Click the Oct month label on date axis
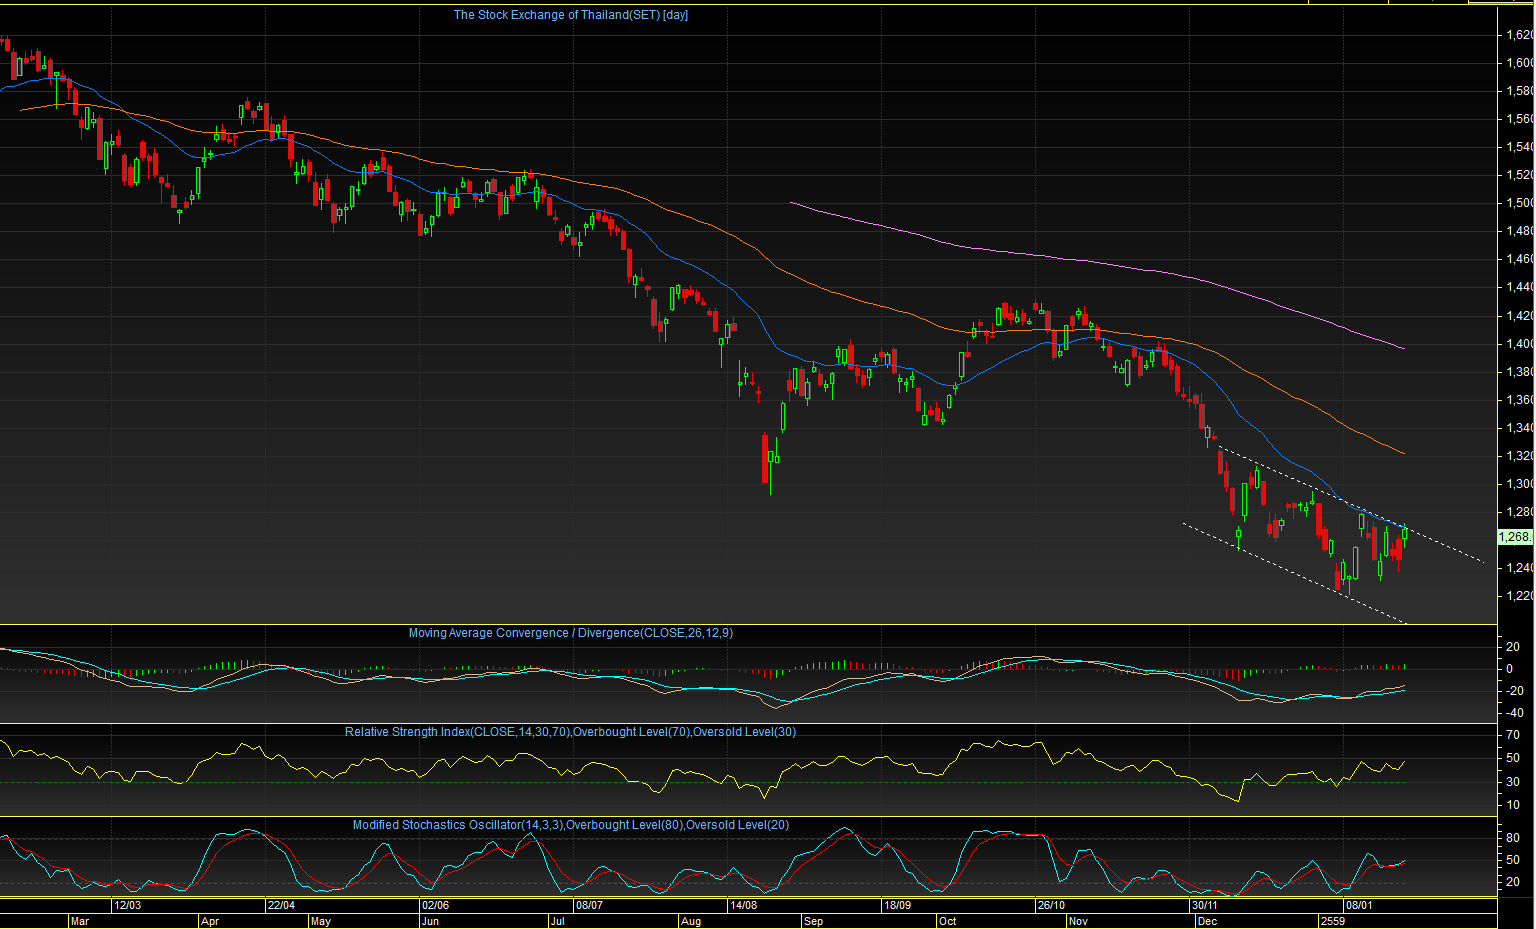 [947, 921]
